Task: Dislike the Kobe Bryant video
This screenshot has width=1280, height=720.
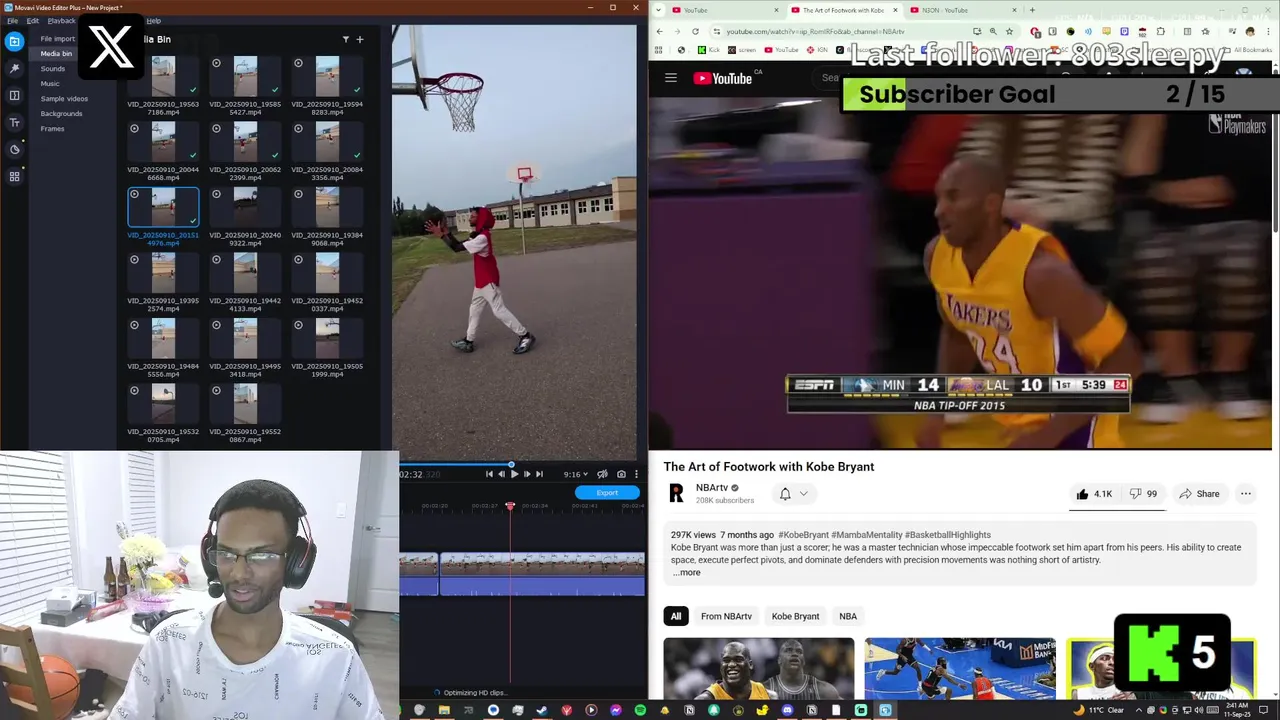Action: point(1143,494)
